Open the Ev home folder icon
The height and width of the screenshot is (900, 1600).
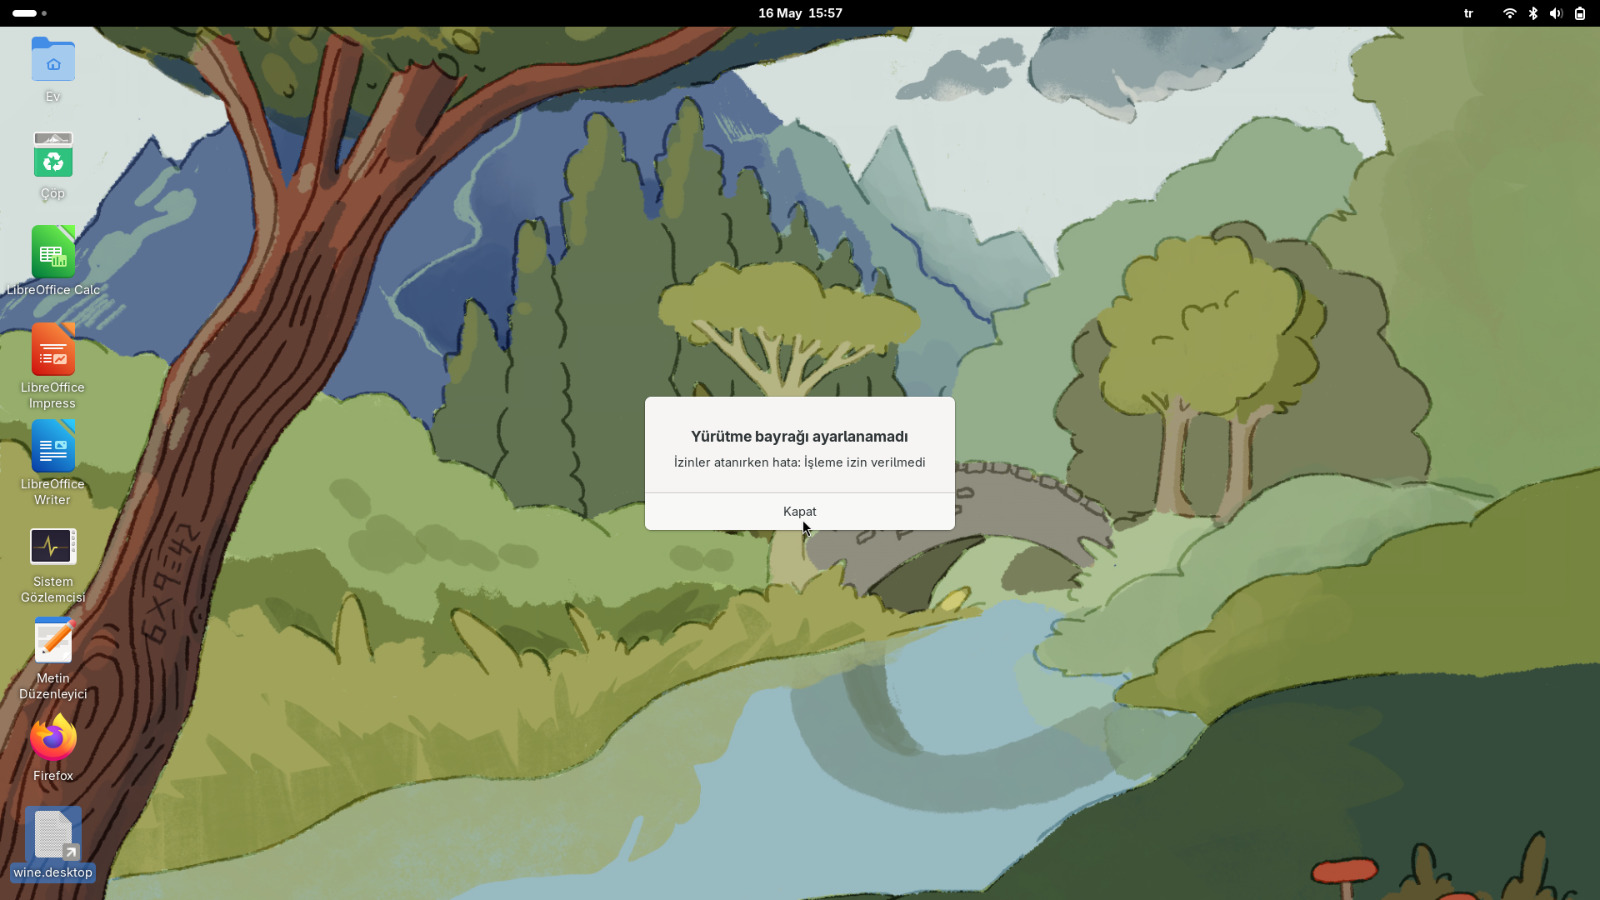pos(53,60)
